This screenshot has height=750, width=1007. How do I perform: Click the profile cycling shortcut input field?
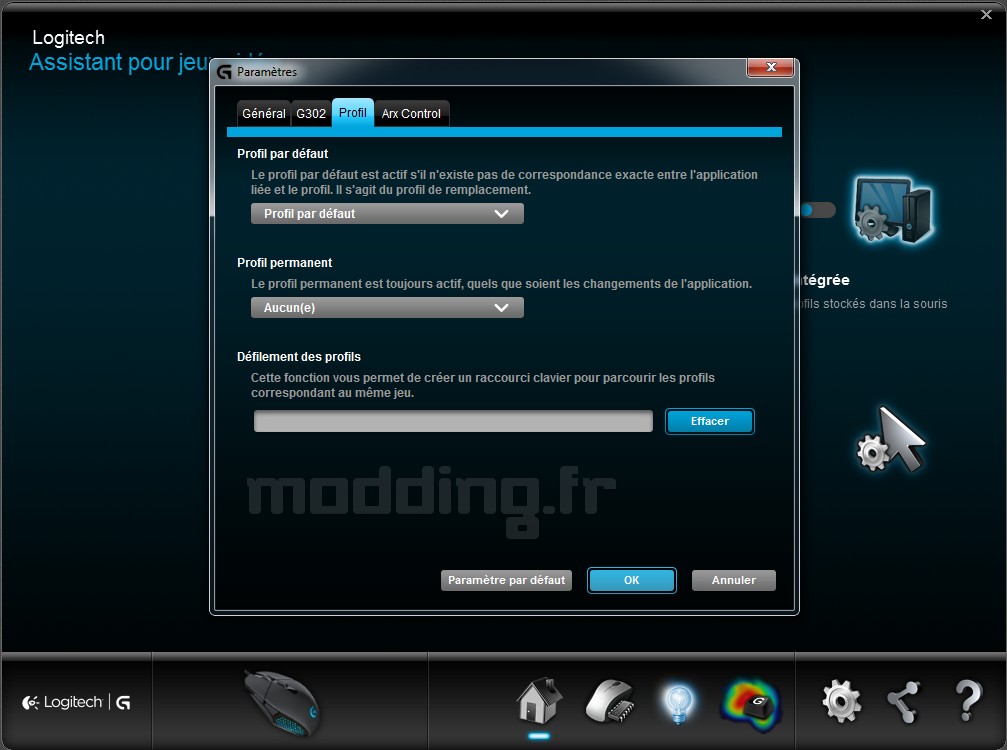(453, 421)
